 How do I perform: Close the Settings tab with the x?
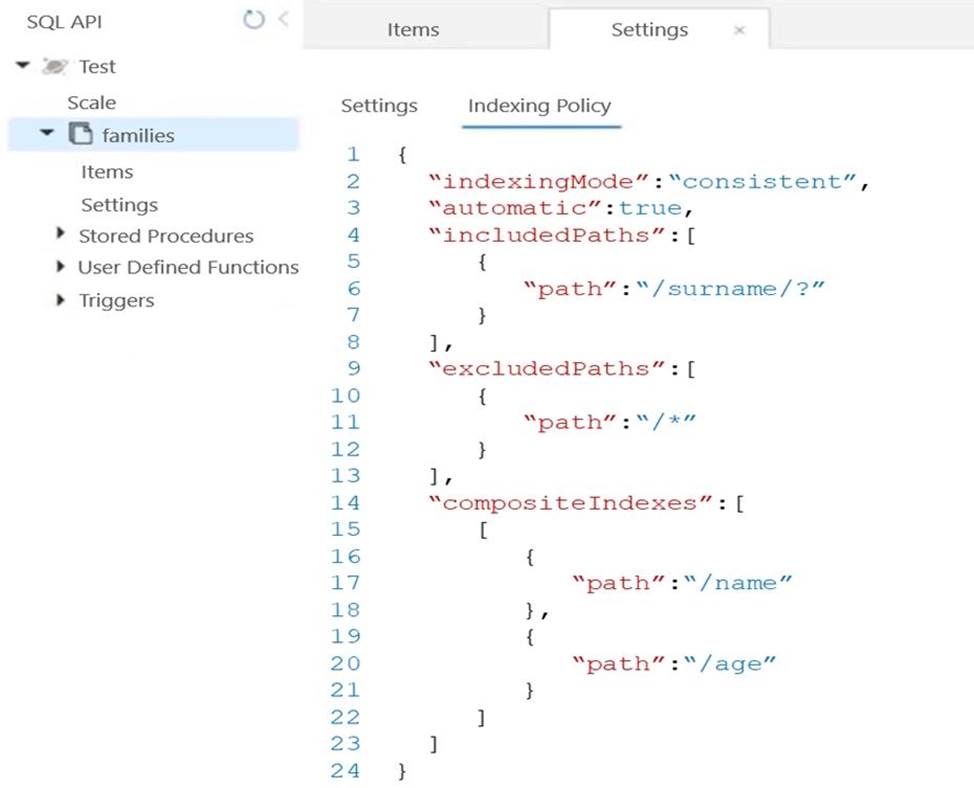[x=739, y=31]
